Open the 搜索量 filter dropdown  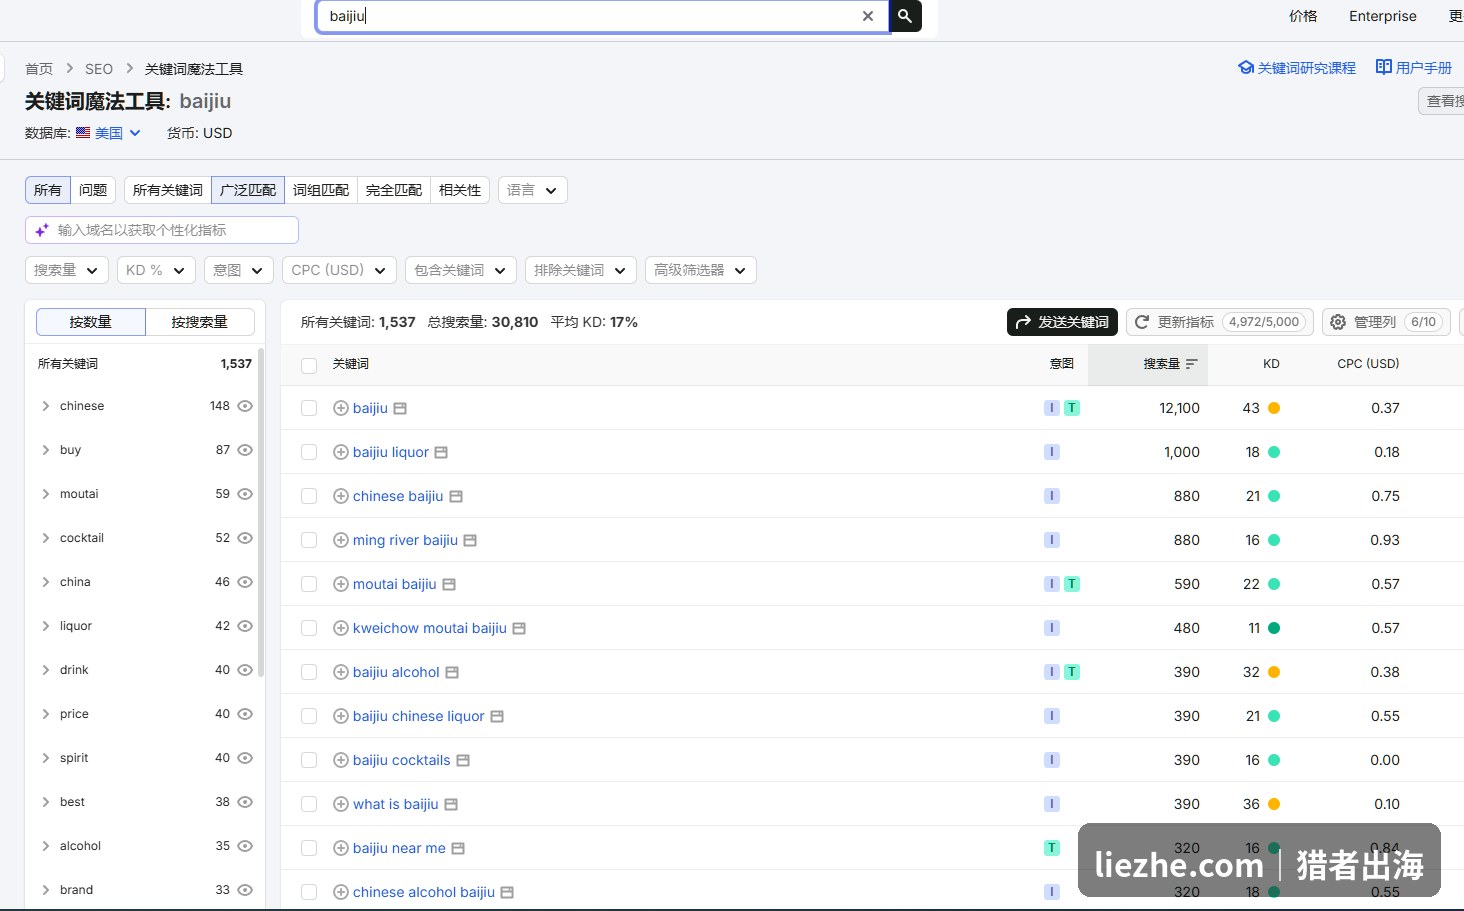(x=66, y=270)
